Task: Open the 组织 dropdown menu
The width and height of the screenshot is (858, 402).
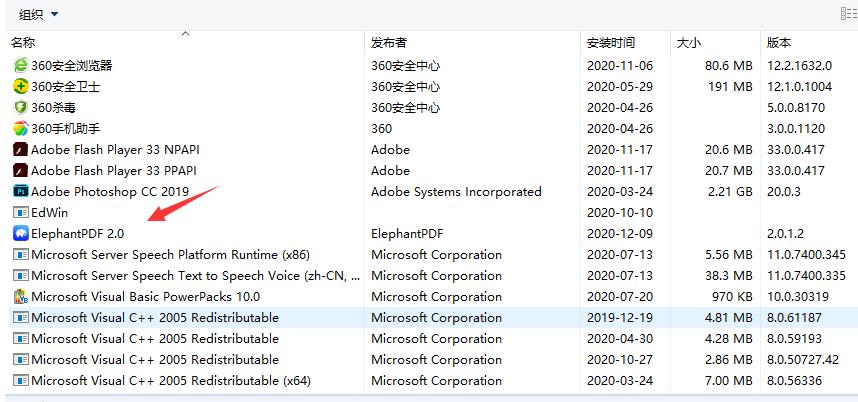Action: pos(38,14)
